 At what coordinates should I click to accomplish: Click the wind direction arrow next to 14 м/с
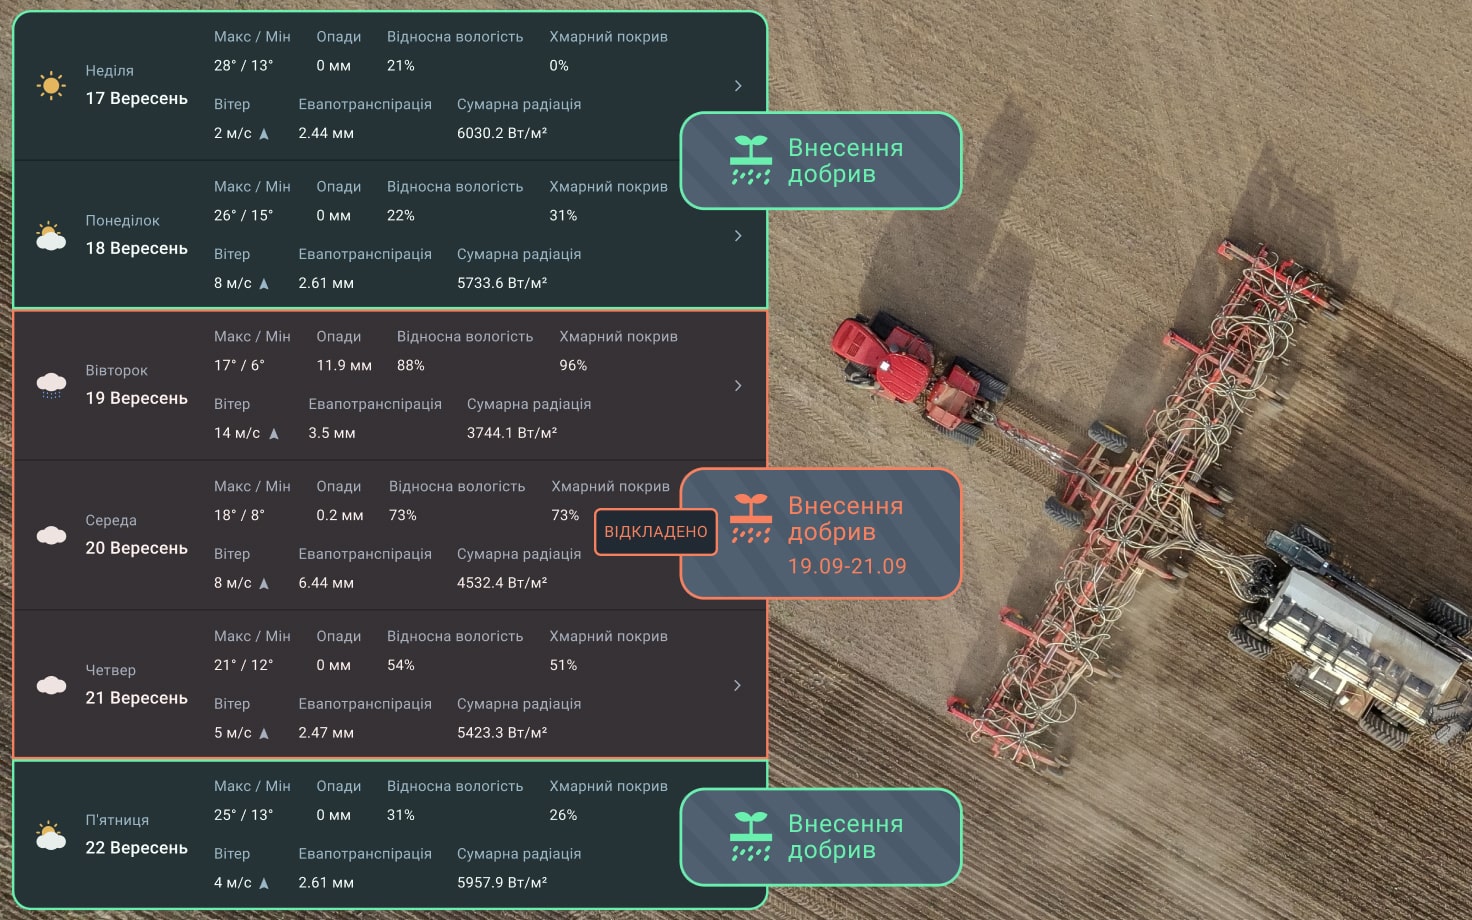(x=274, y=434)
